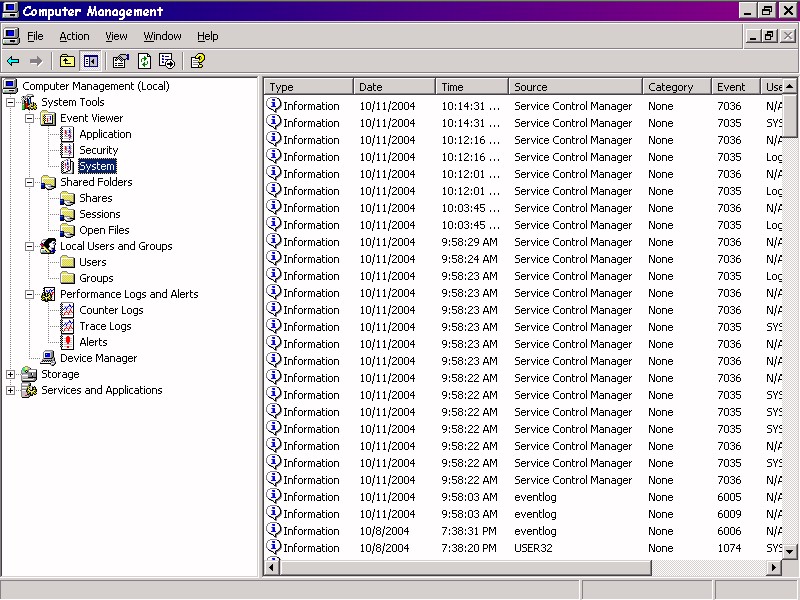Click the scroll-left arrow of event list
The width and height of the screenshot is (800, 600).
(x=272, y=567)
